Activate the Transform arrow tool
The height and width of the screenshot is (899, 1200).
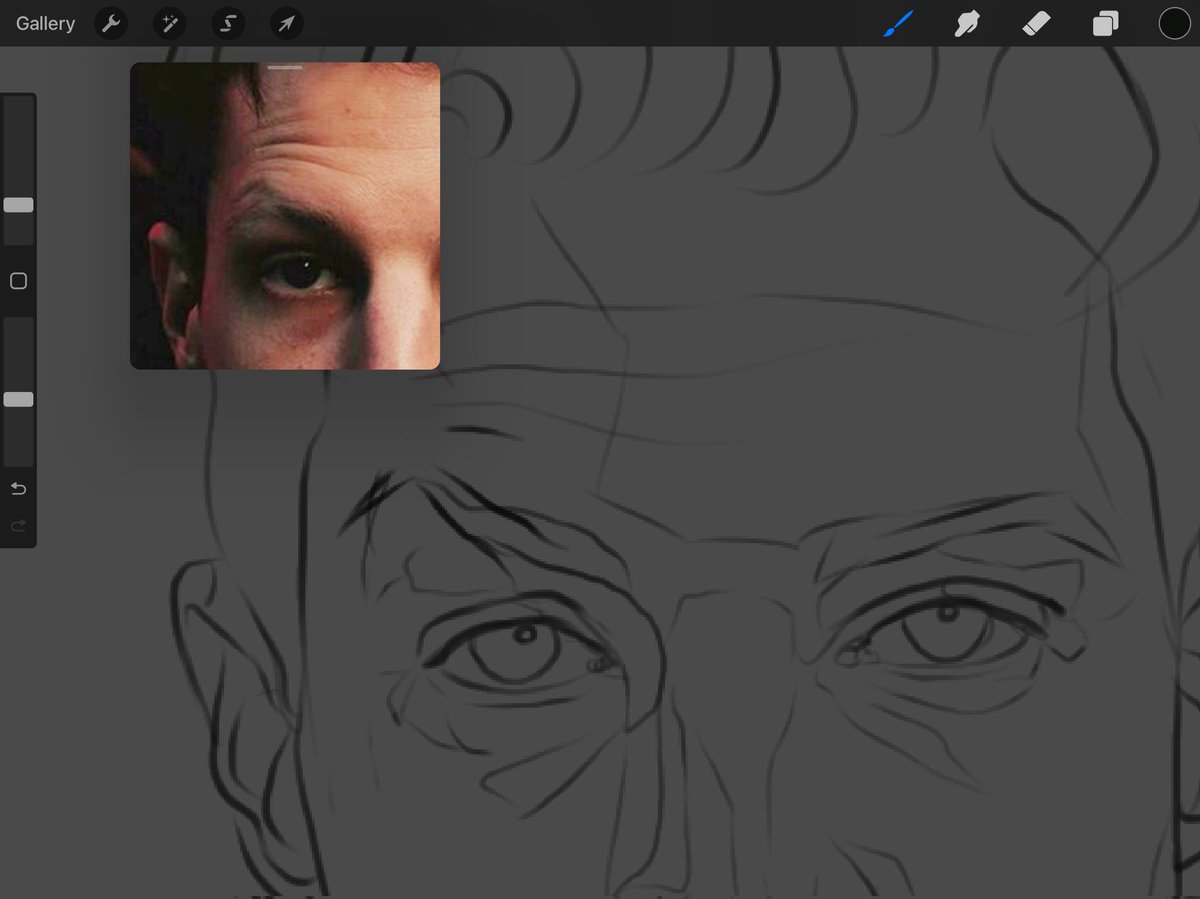tap(287, 23)
